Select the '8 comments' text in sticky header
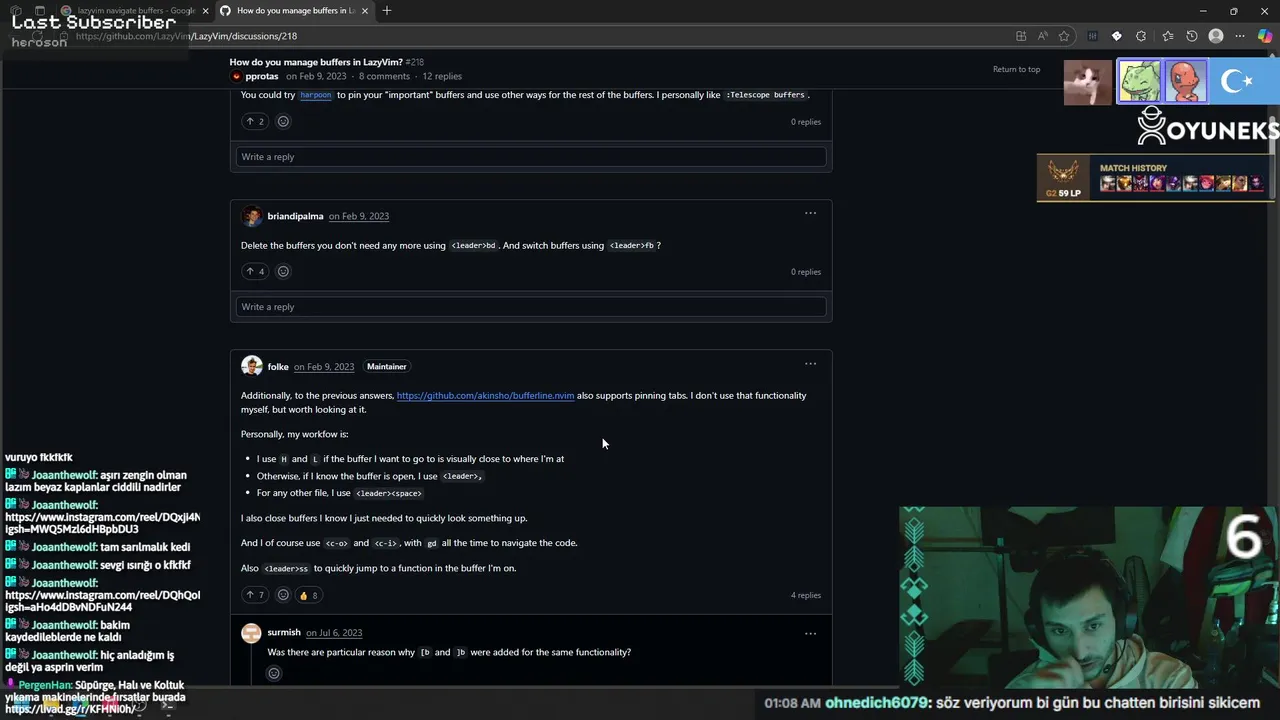 384,76
